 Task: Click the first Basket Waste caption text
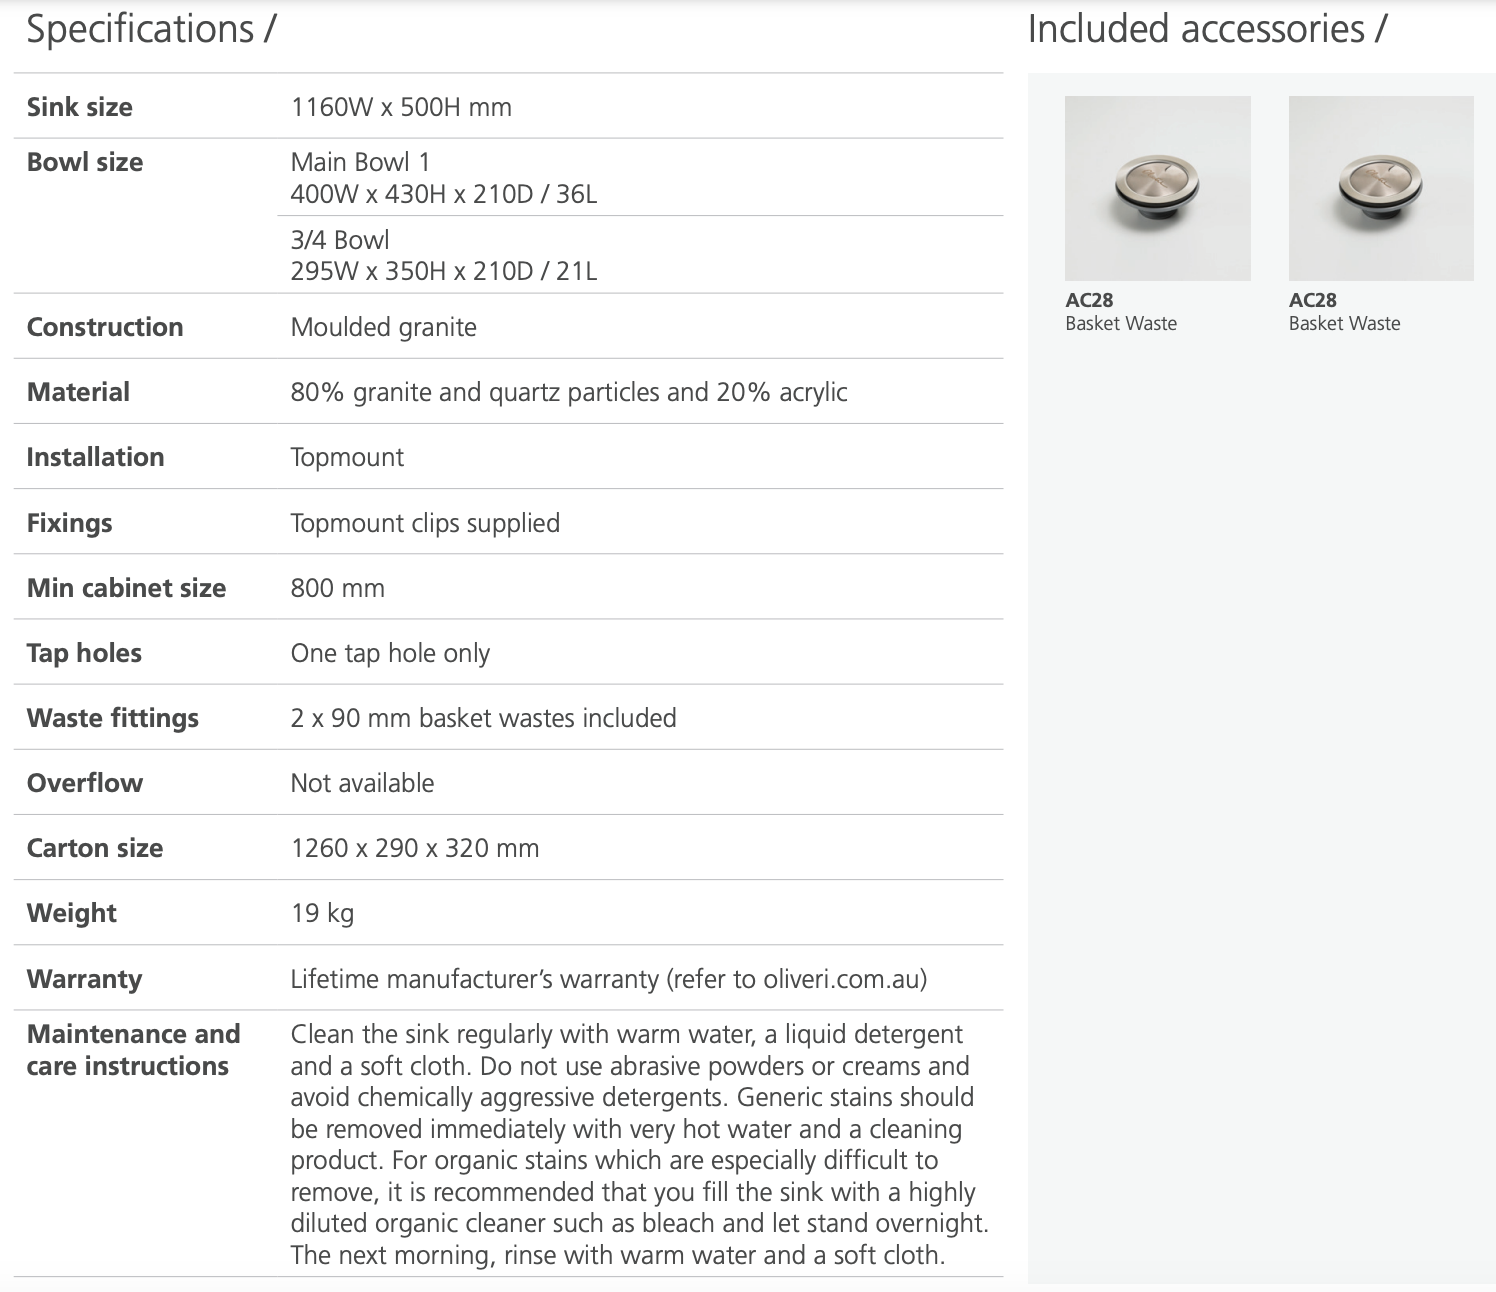pyautogui.click(x=1120, y=323)
